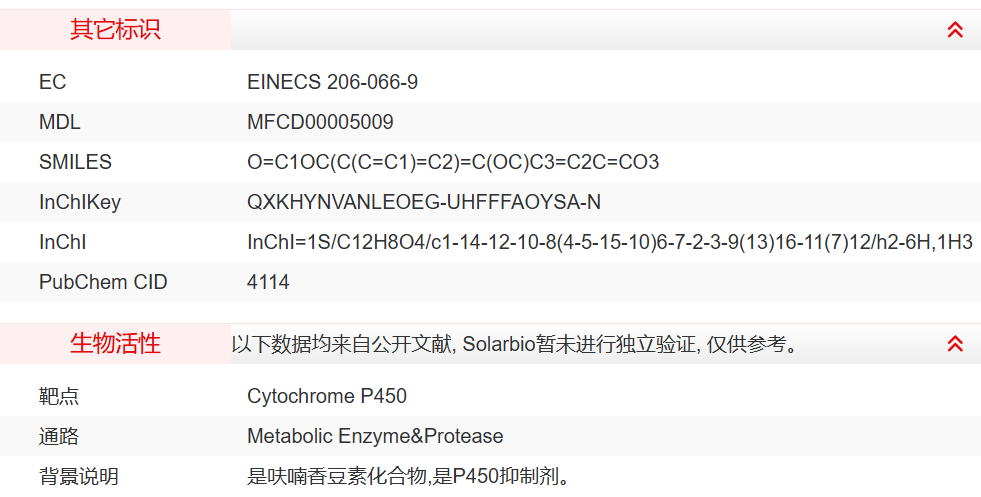This screenshot has width=981, height=497.
Task: Click the Solarbio disclaimer text
Action: [x=515, y=344]
